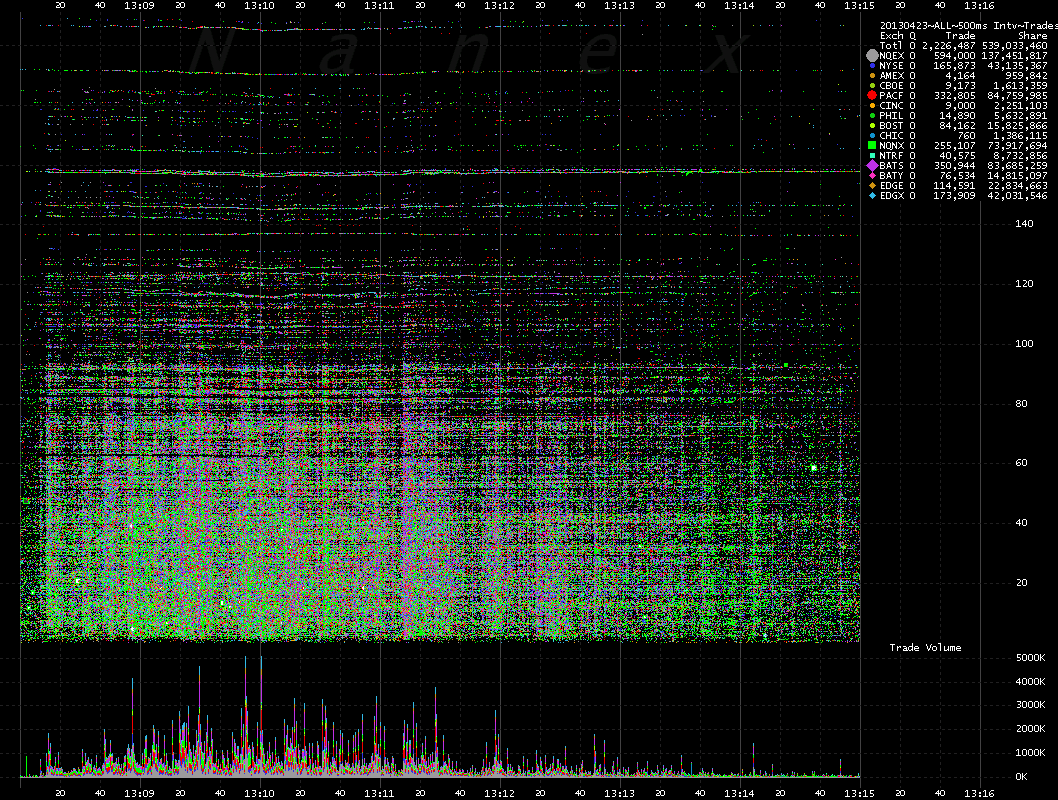This screenshot has width=1058, height=800.
Task: Click the purple BATS diamond marker
Action: pyautogui.click(x=871, y=165)
